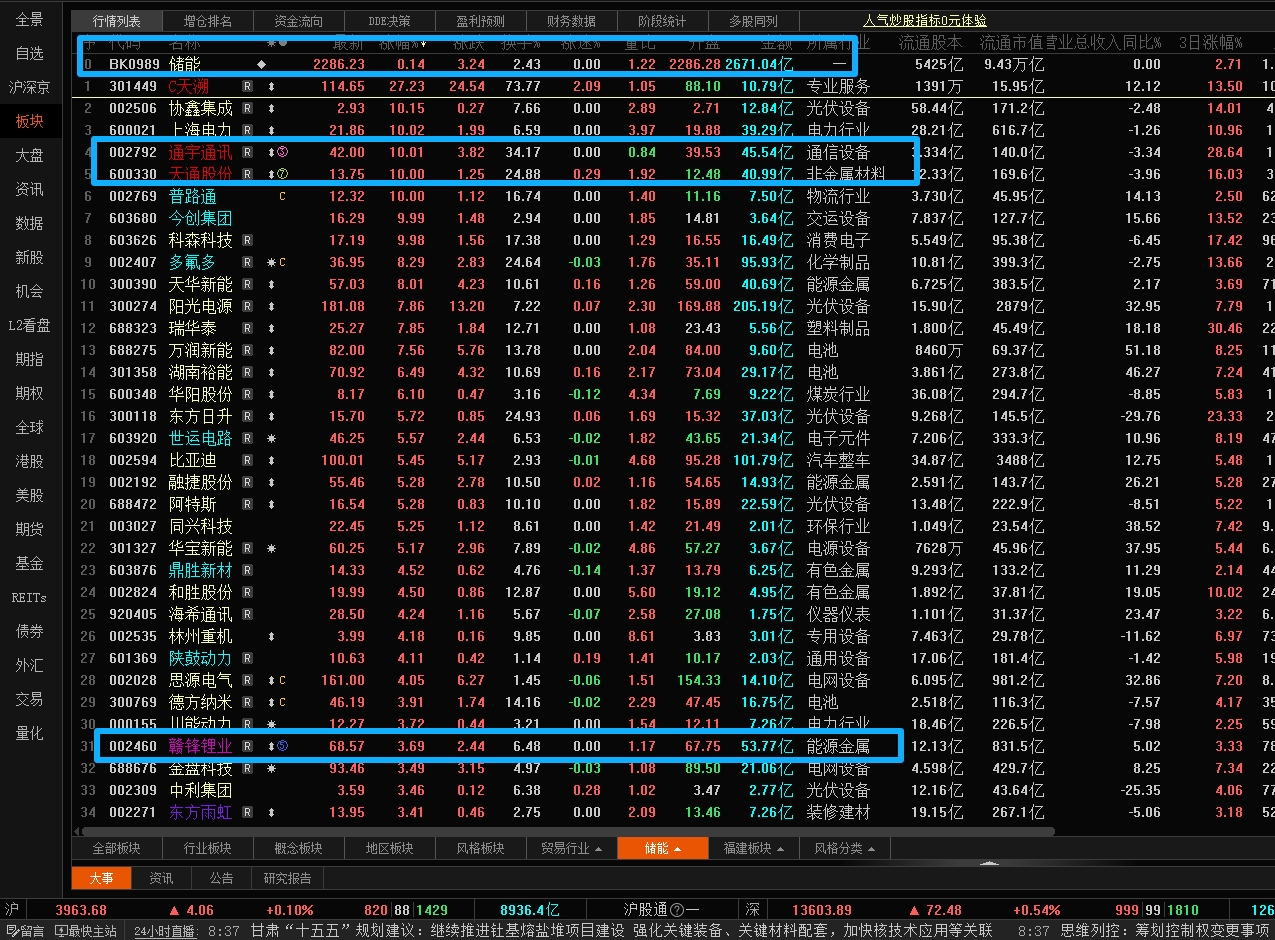Viewport: 1275px width, 940px height.
Task: Switch to the 增仓排名 tab
Action: (x=208, y=21)
